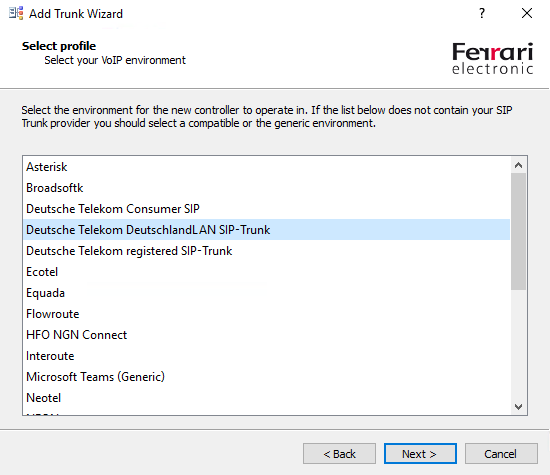Click the Ferrari electronic logo

tap(492, 58)
